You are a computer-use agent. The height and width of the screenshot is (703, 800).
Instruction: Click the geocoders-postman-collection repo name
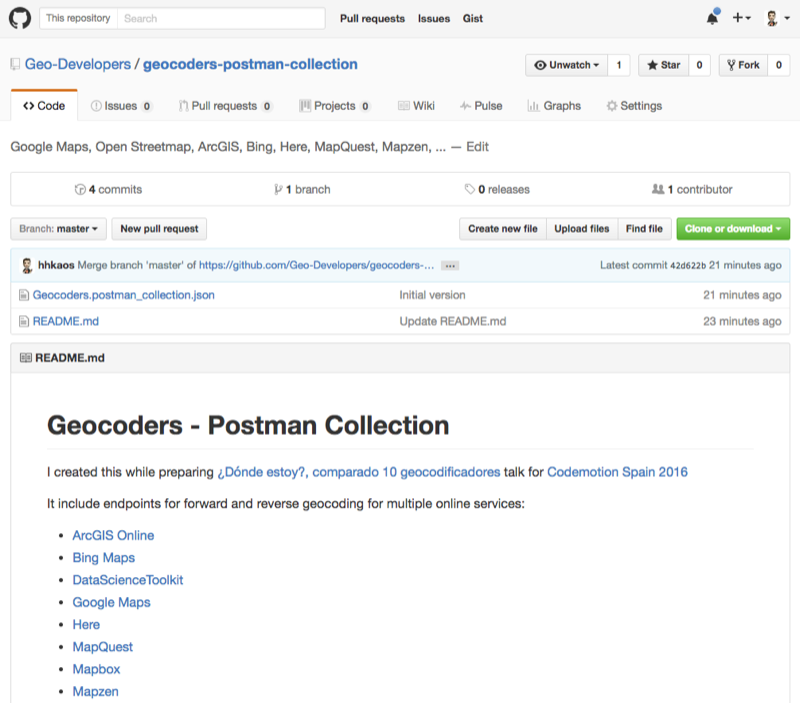250,64
